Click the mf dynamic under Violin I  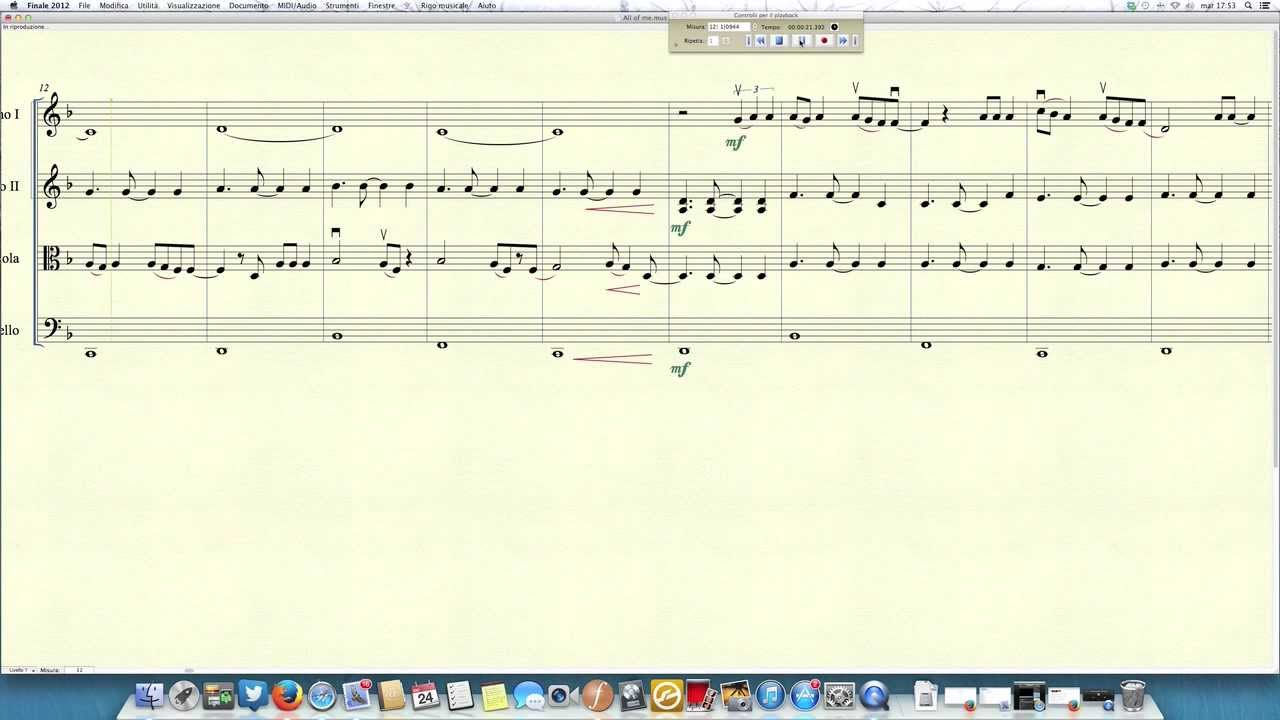point(735,143)
